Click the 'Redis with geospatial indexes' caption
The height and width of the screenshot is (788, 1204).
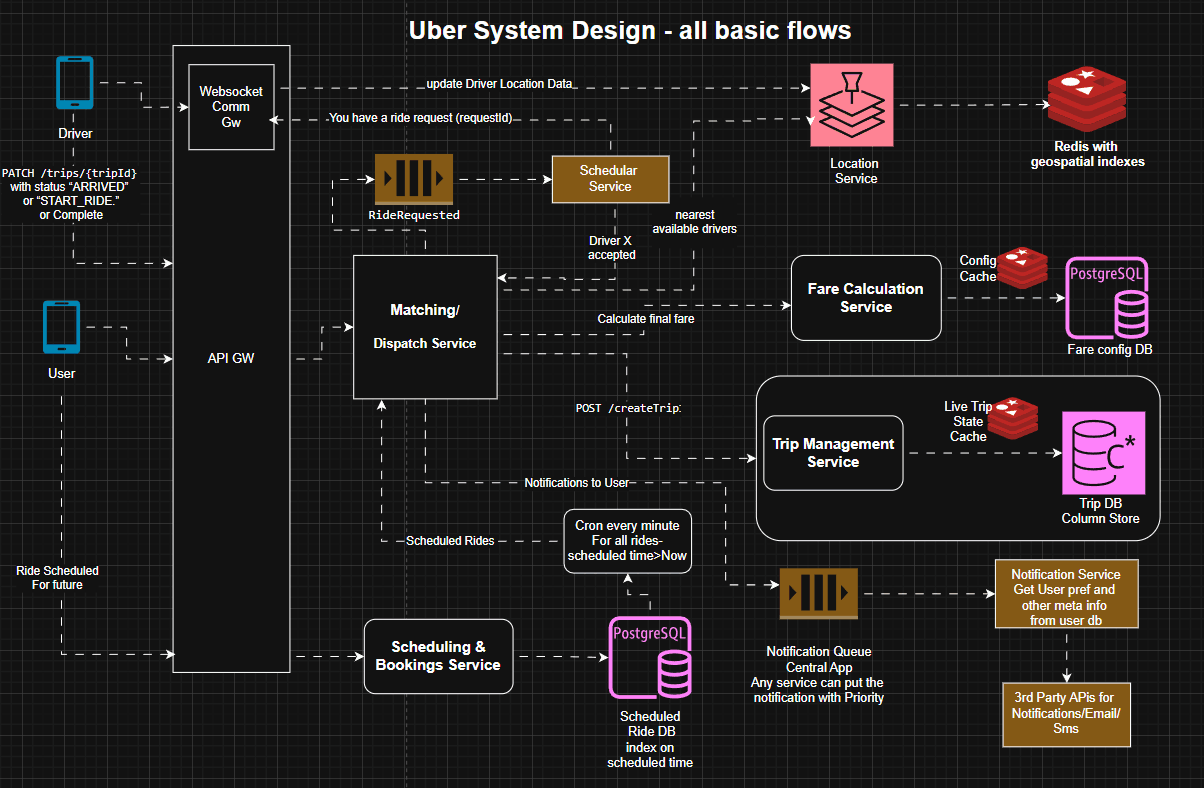click(x=1087, y=154)
